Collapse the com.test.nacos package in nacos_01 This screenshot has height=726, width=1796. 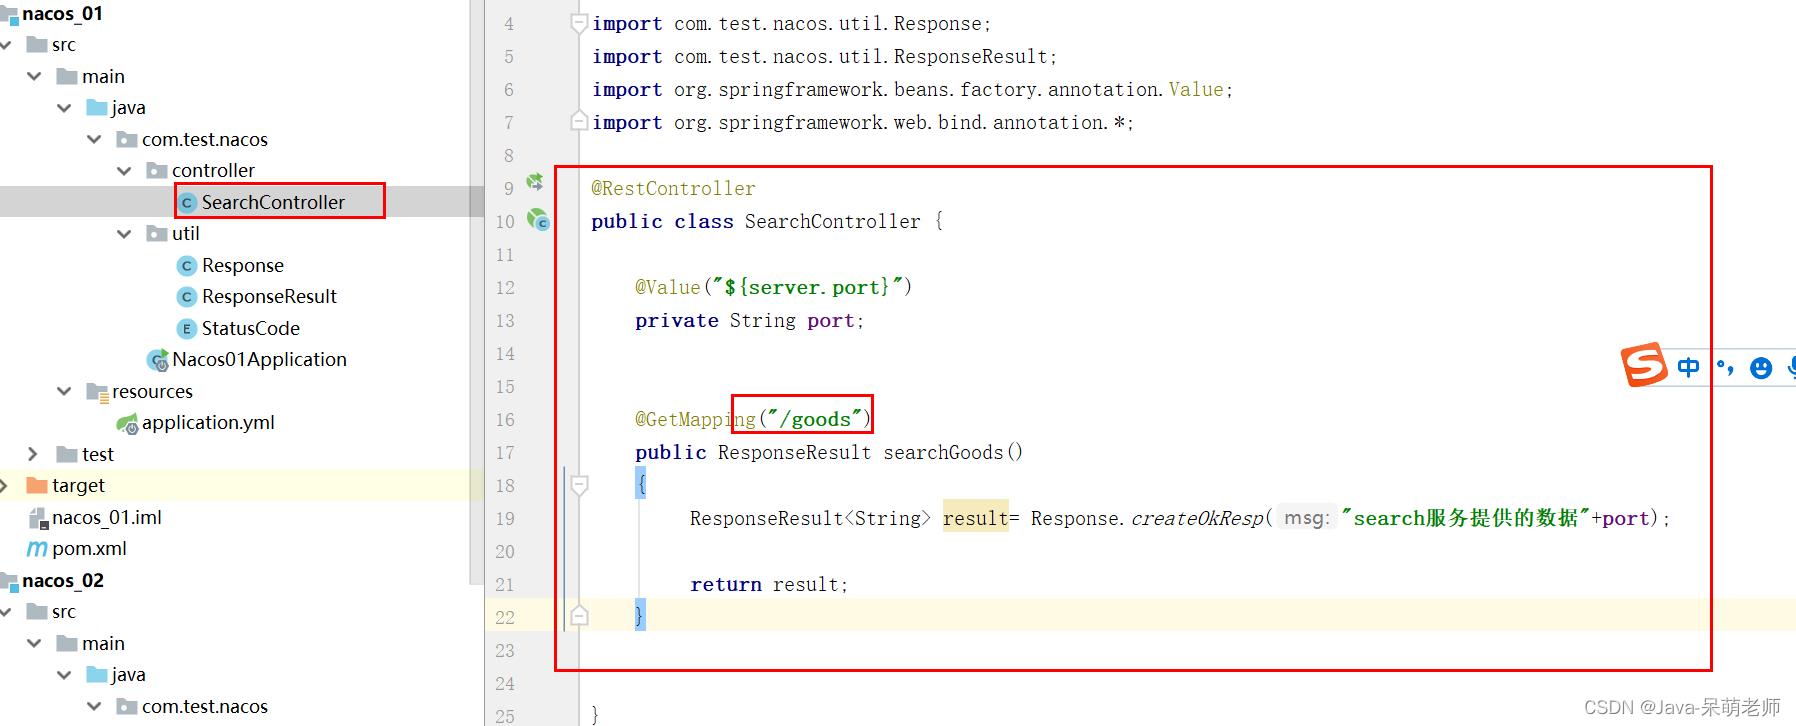[x=94, y=139]
